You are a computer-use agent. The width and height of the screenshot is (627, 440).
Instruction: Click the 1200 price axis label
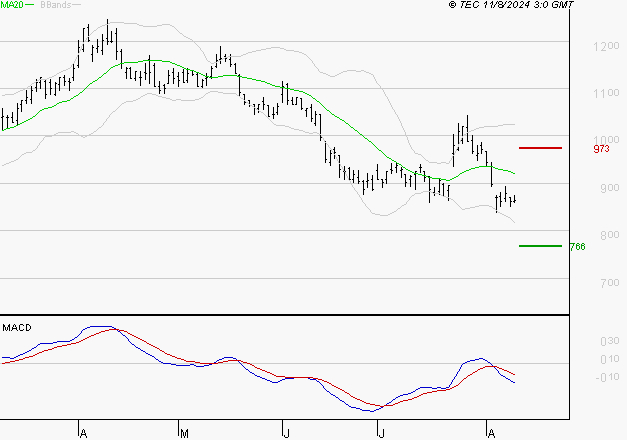606,46
